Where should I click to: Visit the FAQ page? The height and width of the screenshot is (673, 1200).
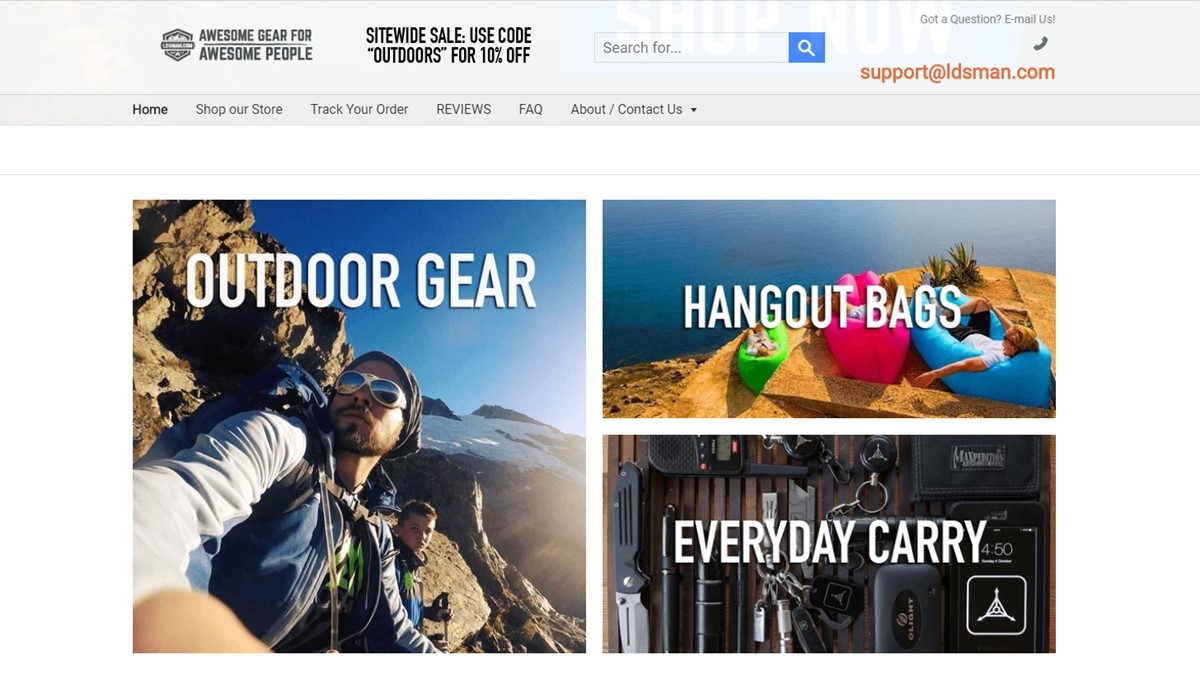pos(531,110)
